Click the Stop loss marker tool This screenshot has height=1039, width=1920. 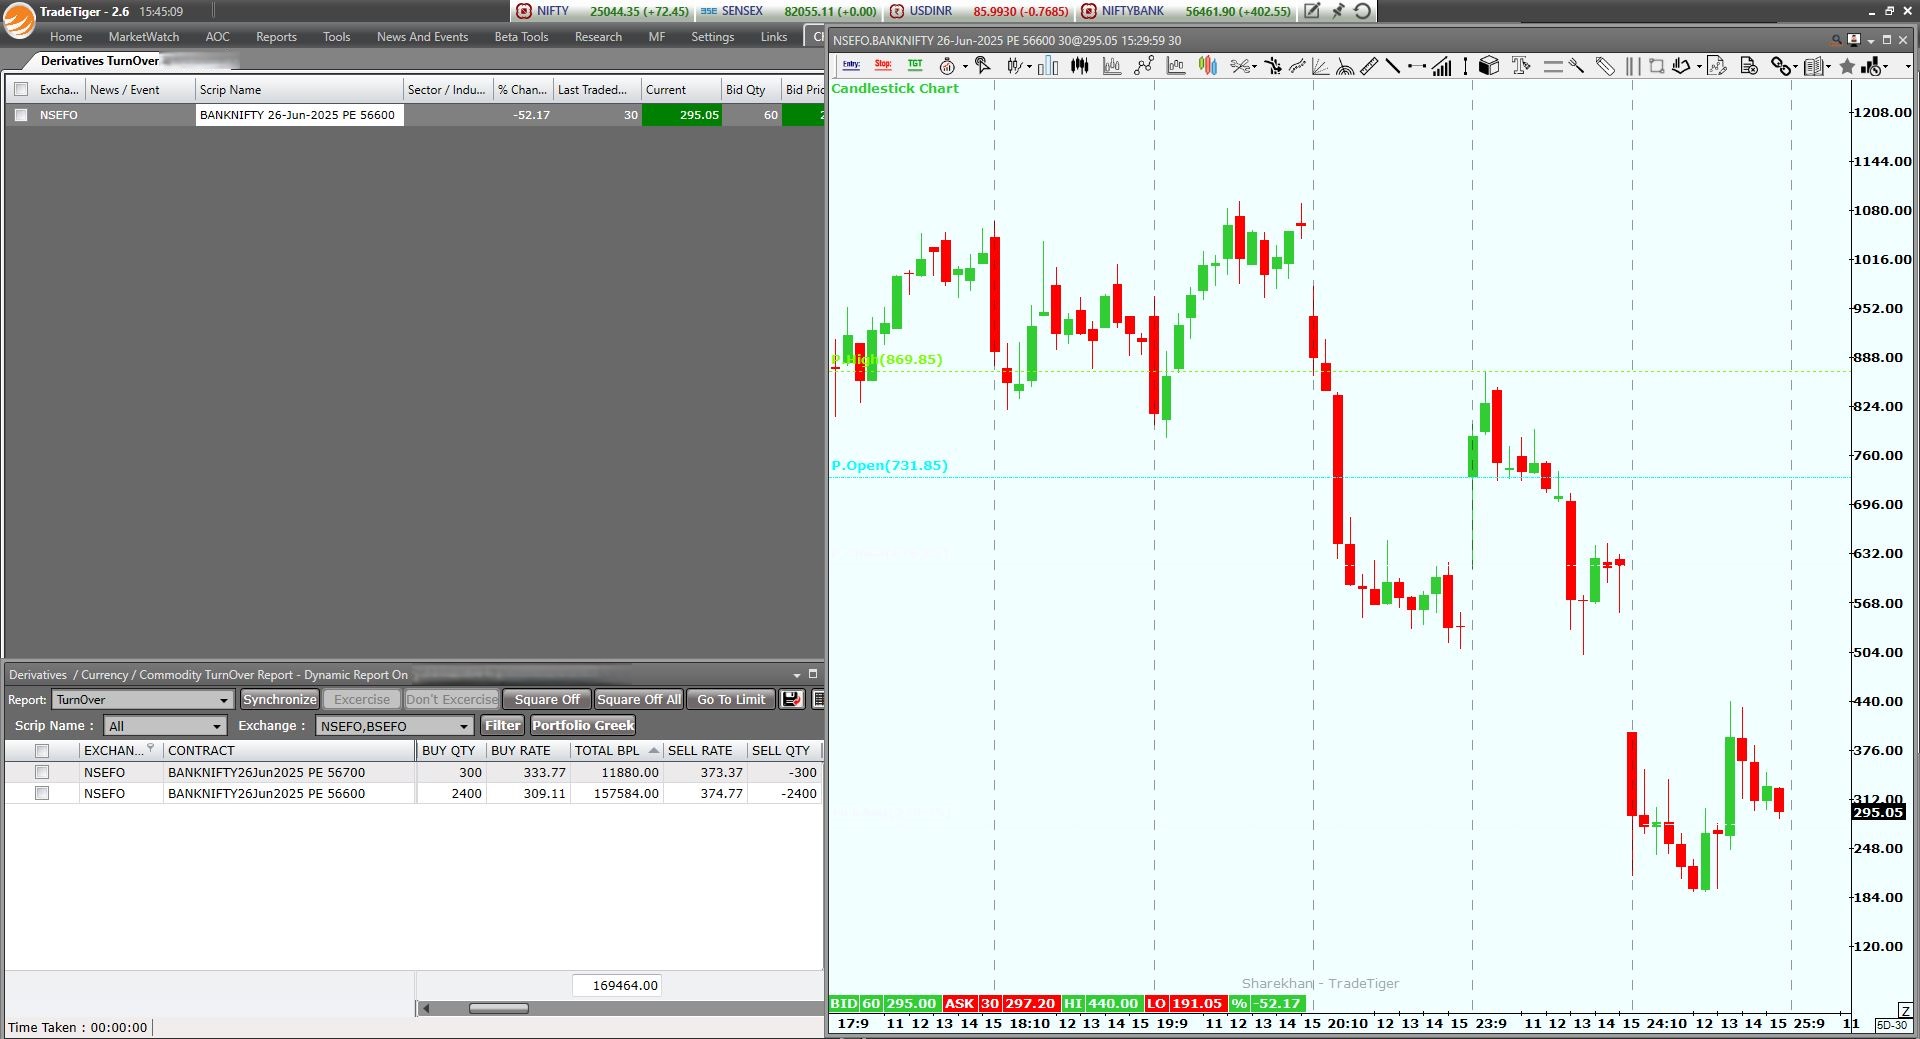coord(883,65)
